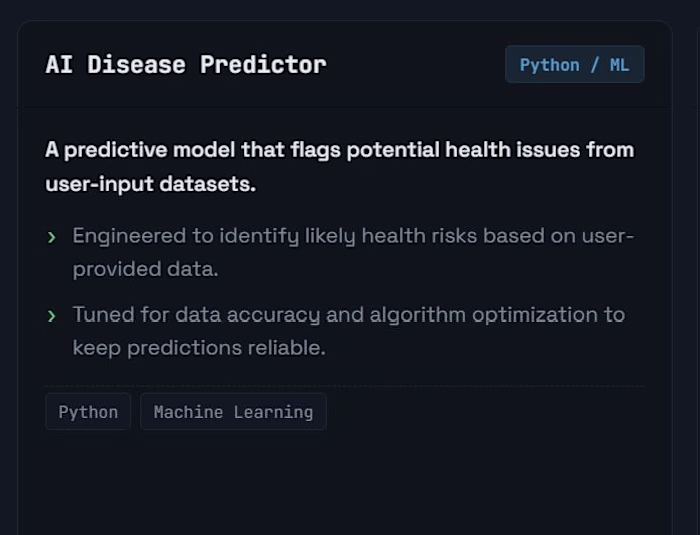Image resolution: width=700 pixels, height=535 pixels.
Task: Click the provided data line
Action: (x=146, y=269)
